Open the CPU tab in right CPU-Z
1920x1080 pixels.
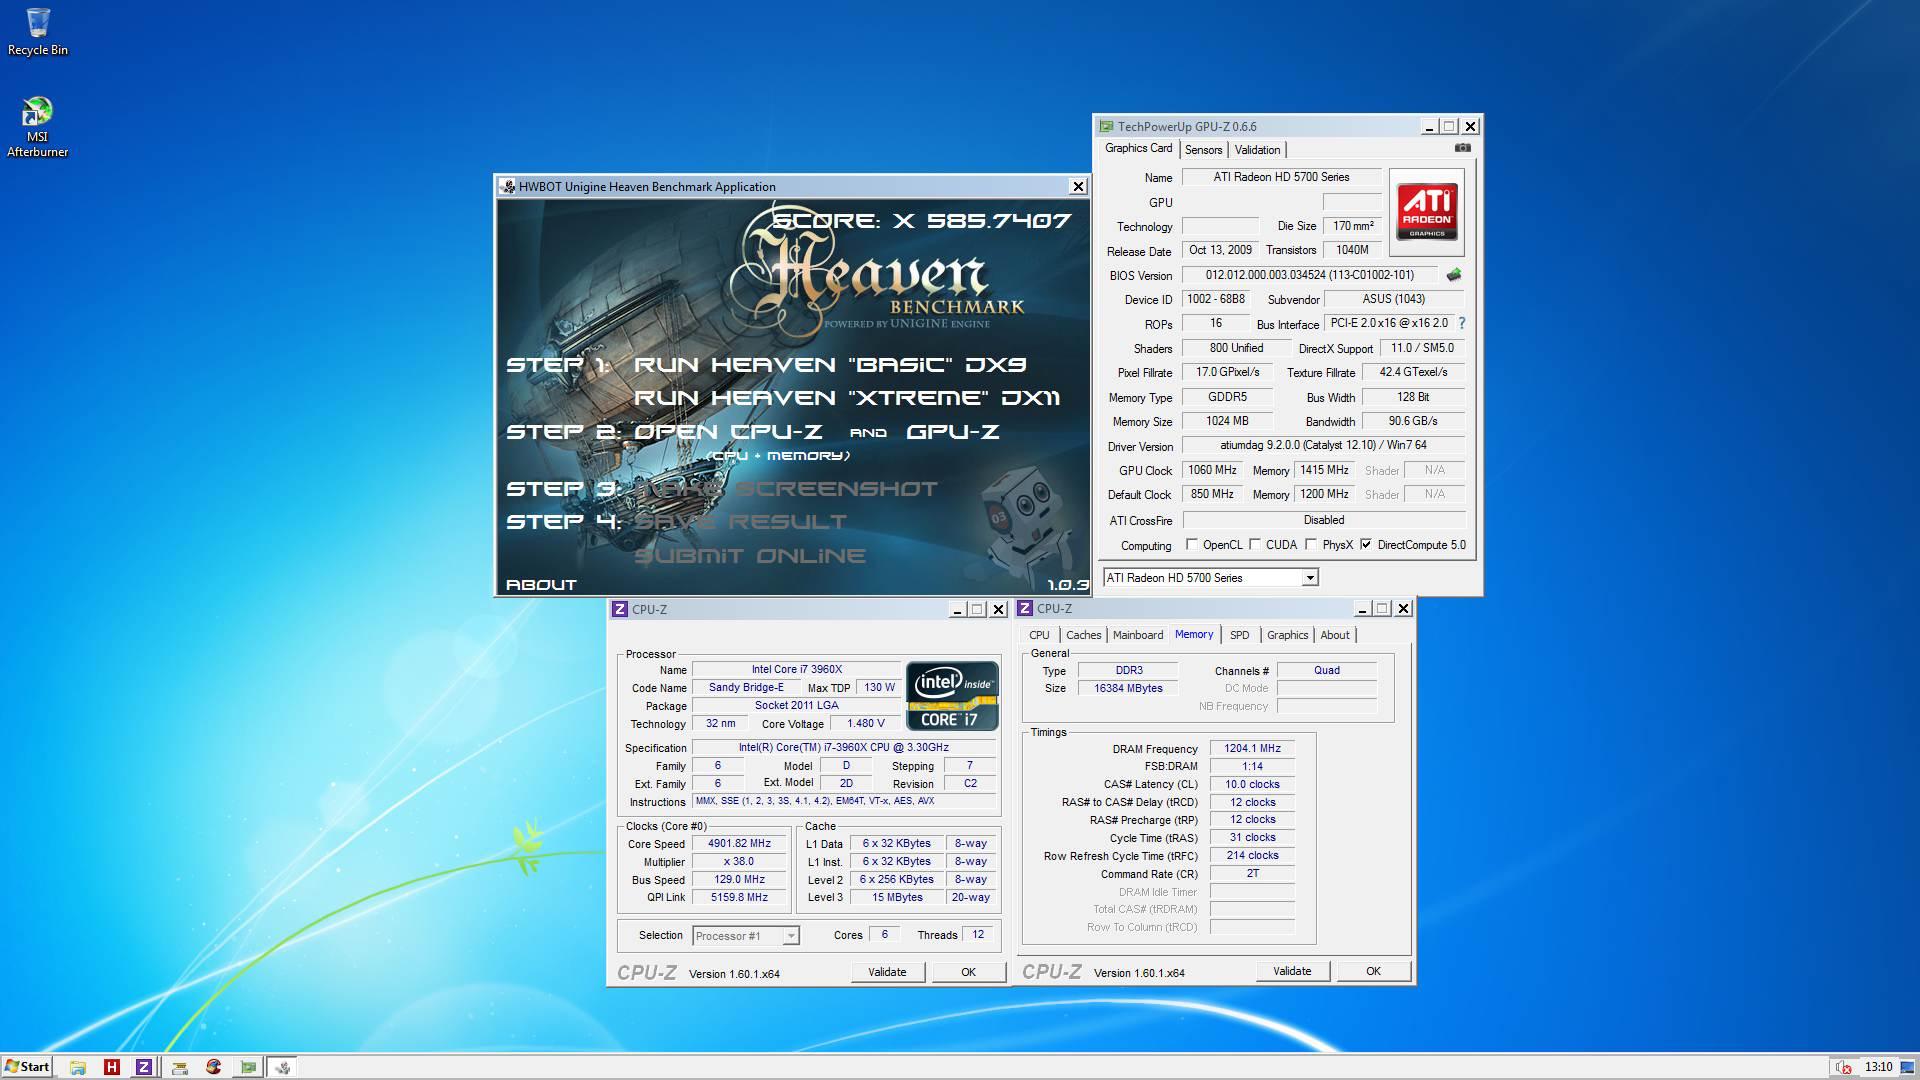1039,635
